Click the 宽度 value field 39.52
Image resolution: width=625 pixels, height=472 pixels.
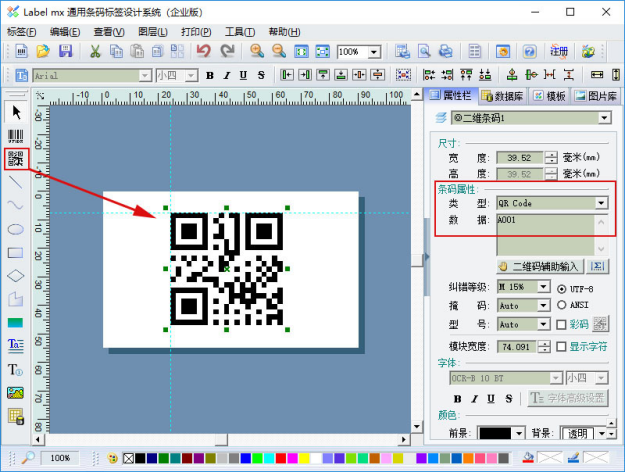click(x=520, y=158)
